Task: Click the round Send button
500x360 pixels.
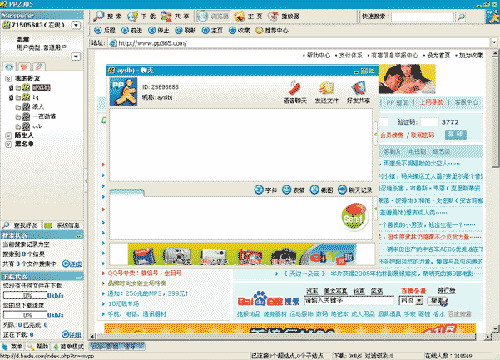Action: 354,217
